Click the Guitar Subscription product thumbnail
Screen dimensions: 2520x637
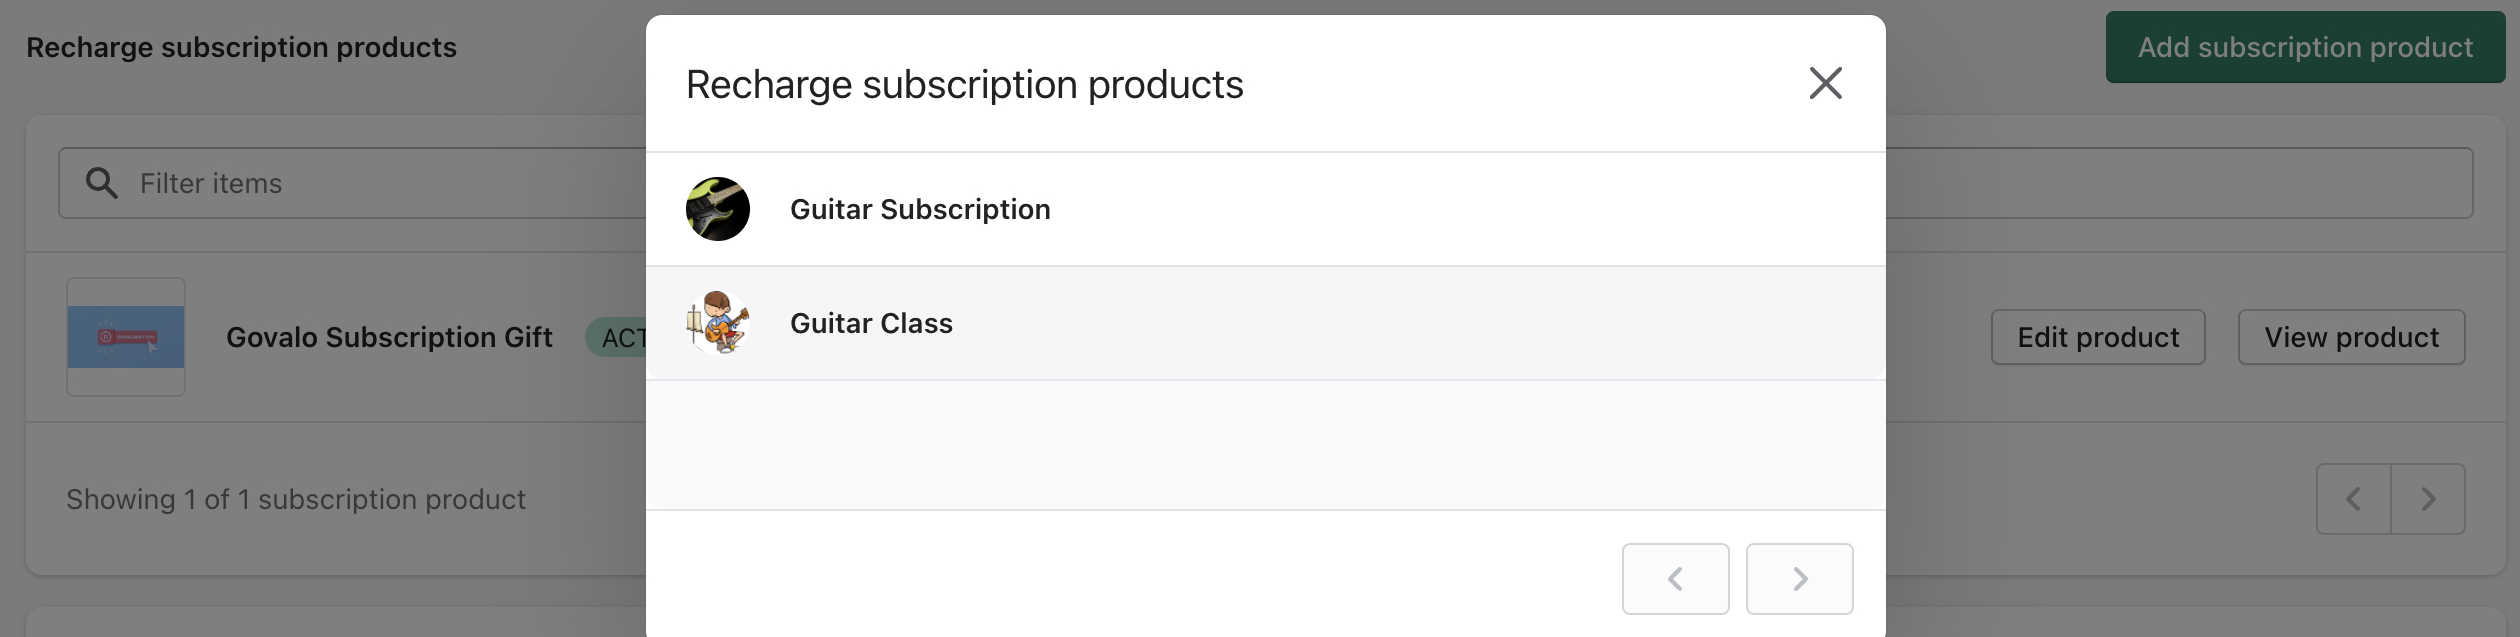(717, 209)
